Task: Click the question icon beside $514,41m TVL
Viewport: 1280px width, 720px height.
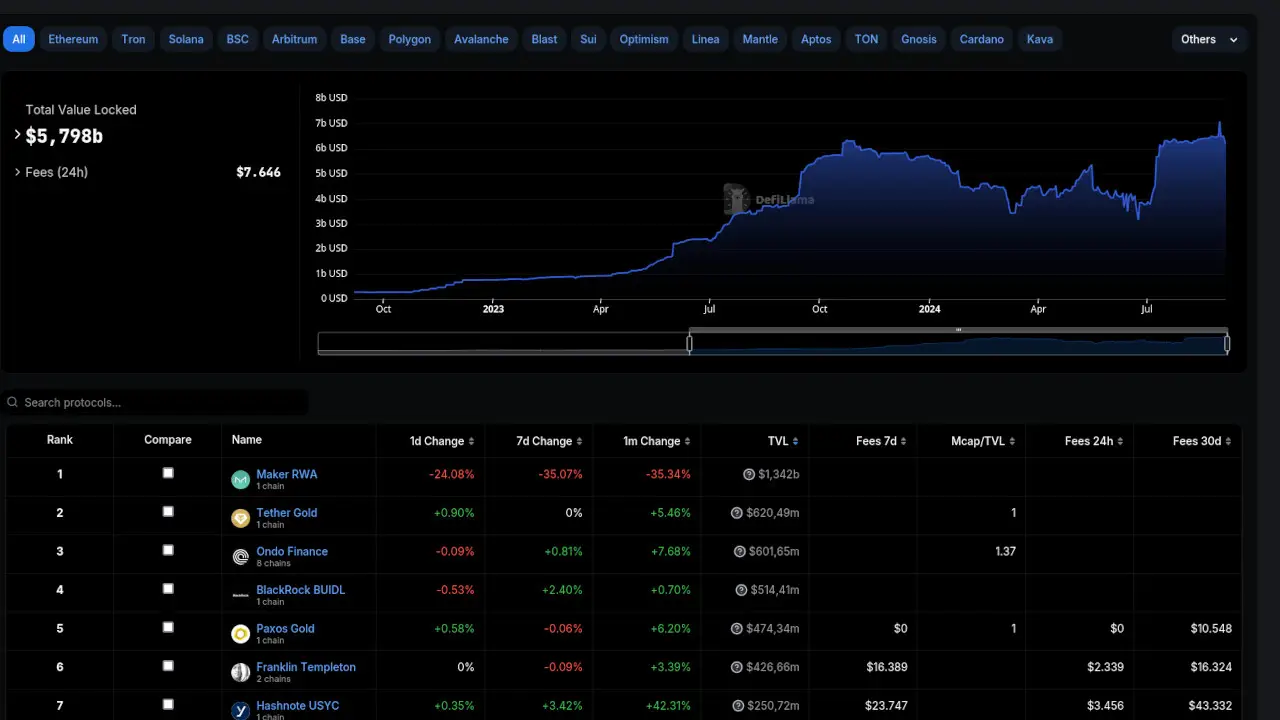Action: (740, 590)
